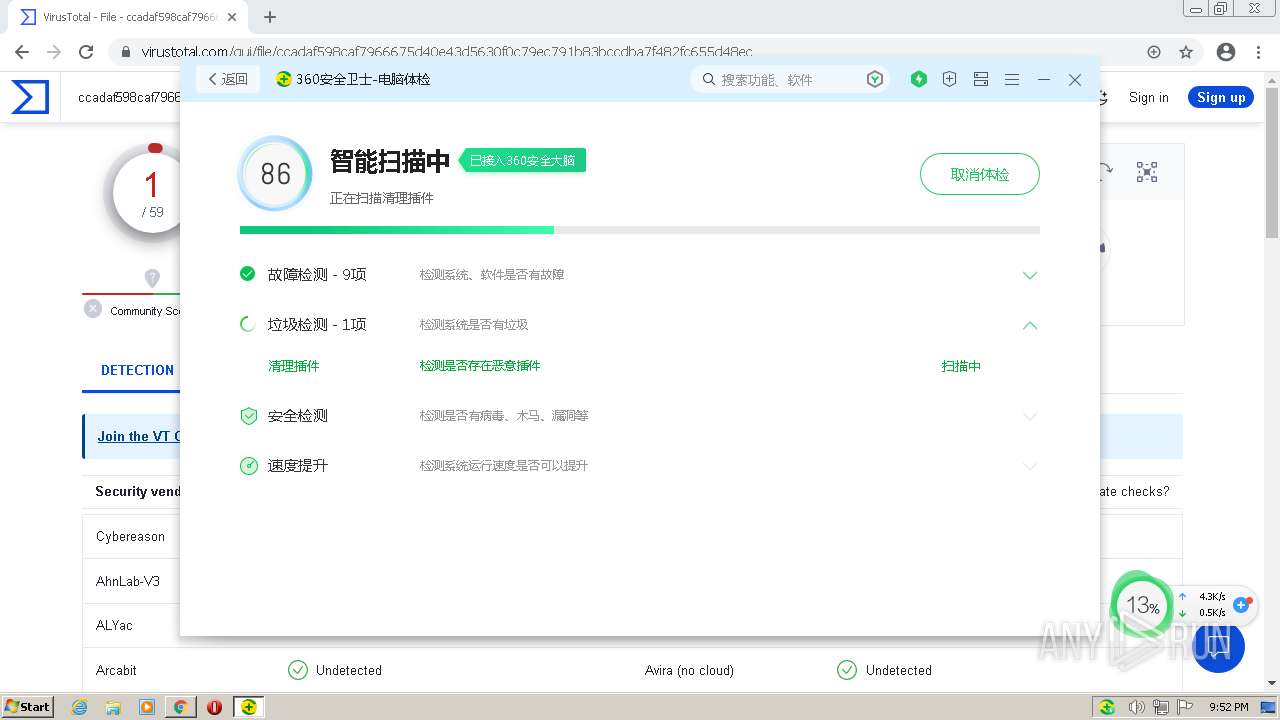Open the file explorer taskbar icon

(113, 707)
